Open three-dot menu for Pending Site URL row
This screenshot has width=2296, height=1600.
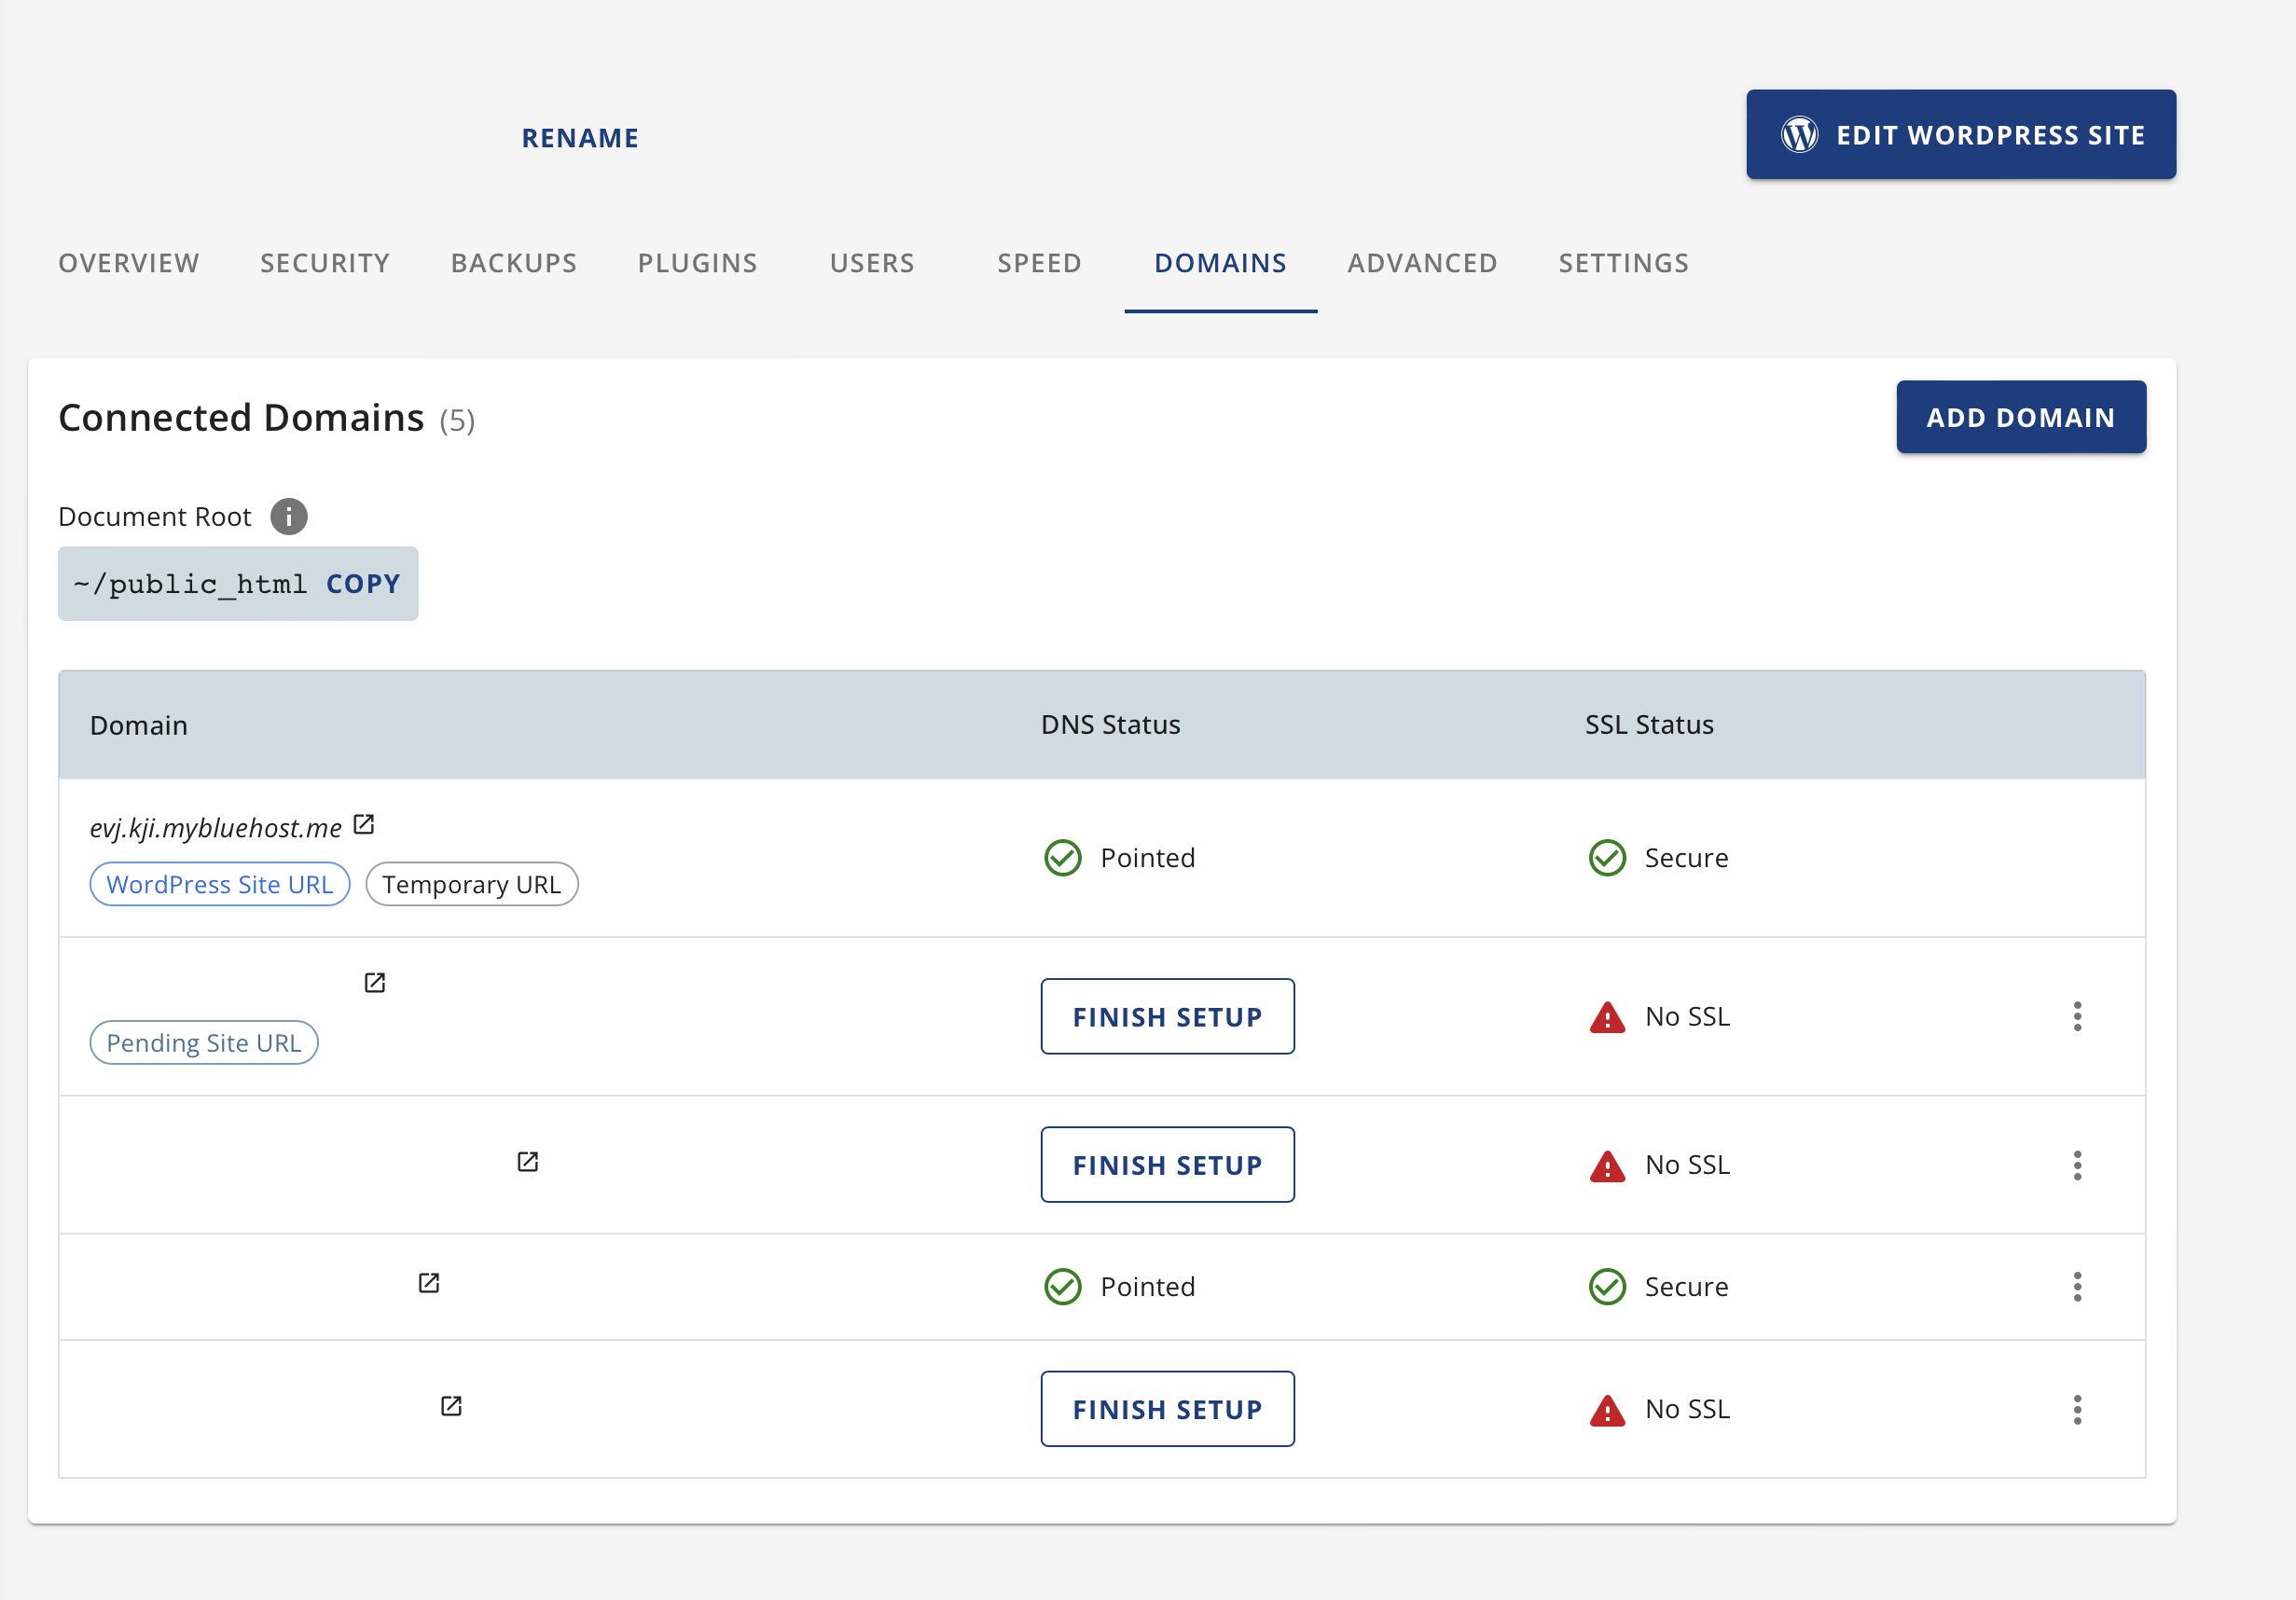click(x=2078, y=1017)
